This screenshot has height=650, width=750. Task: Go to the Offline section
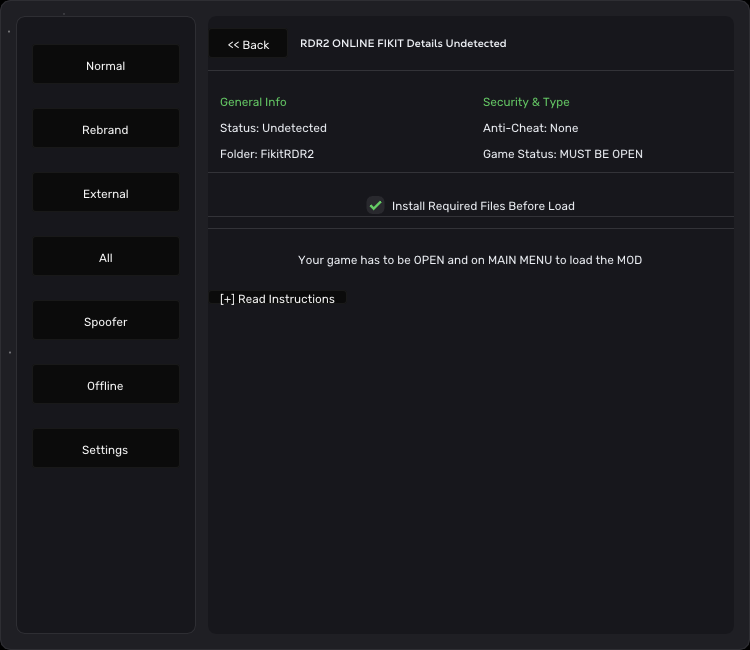pyautogui.click(x=106, y=385)
